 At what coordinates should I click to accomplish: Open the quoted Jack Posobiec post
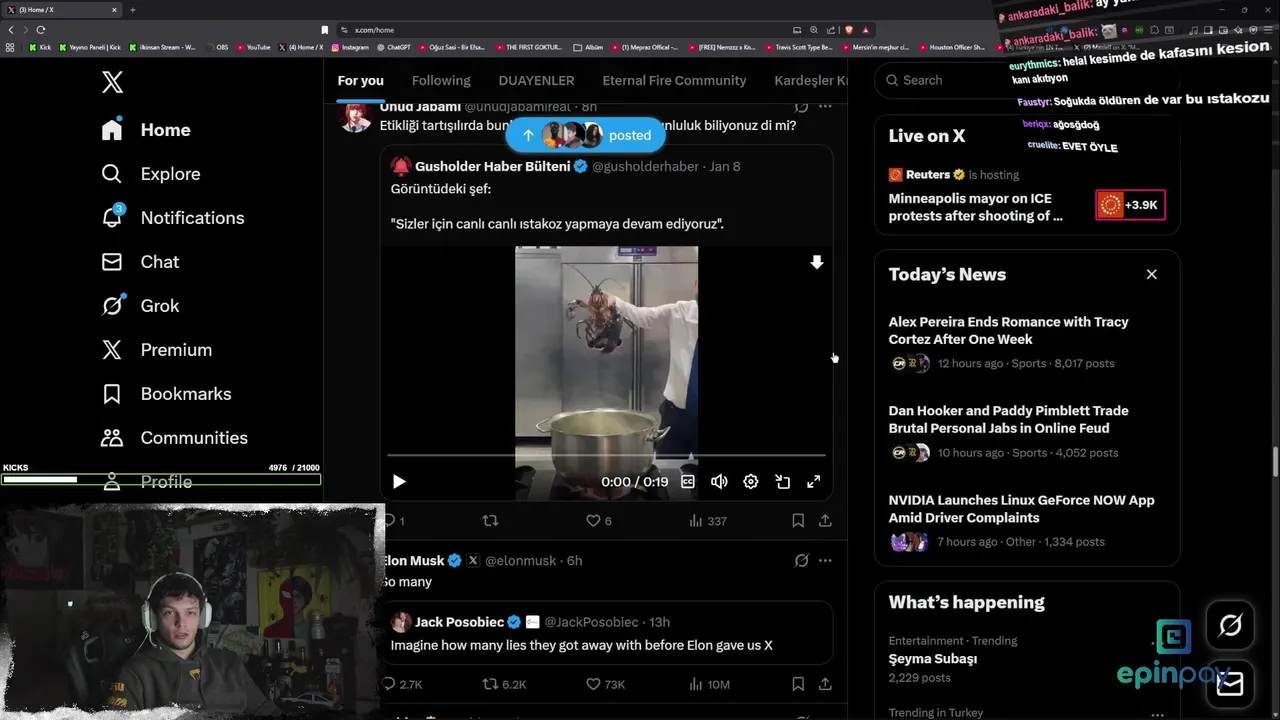click(x=606, y=633)
